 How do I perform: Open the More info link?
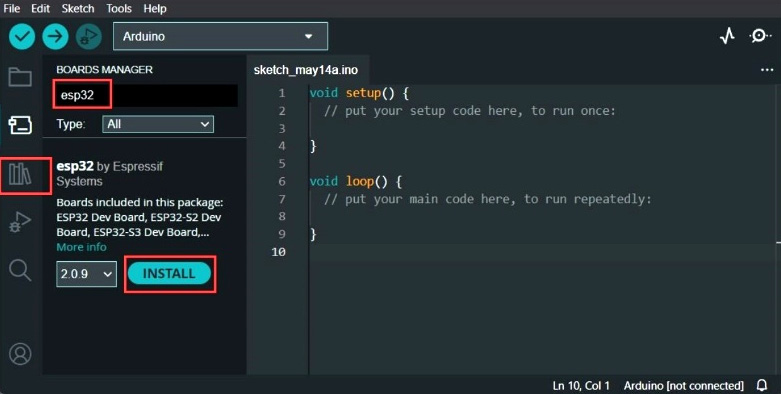tap(81, 247)
